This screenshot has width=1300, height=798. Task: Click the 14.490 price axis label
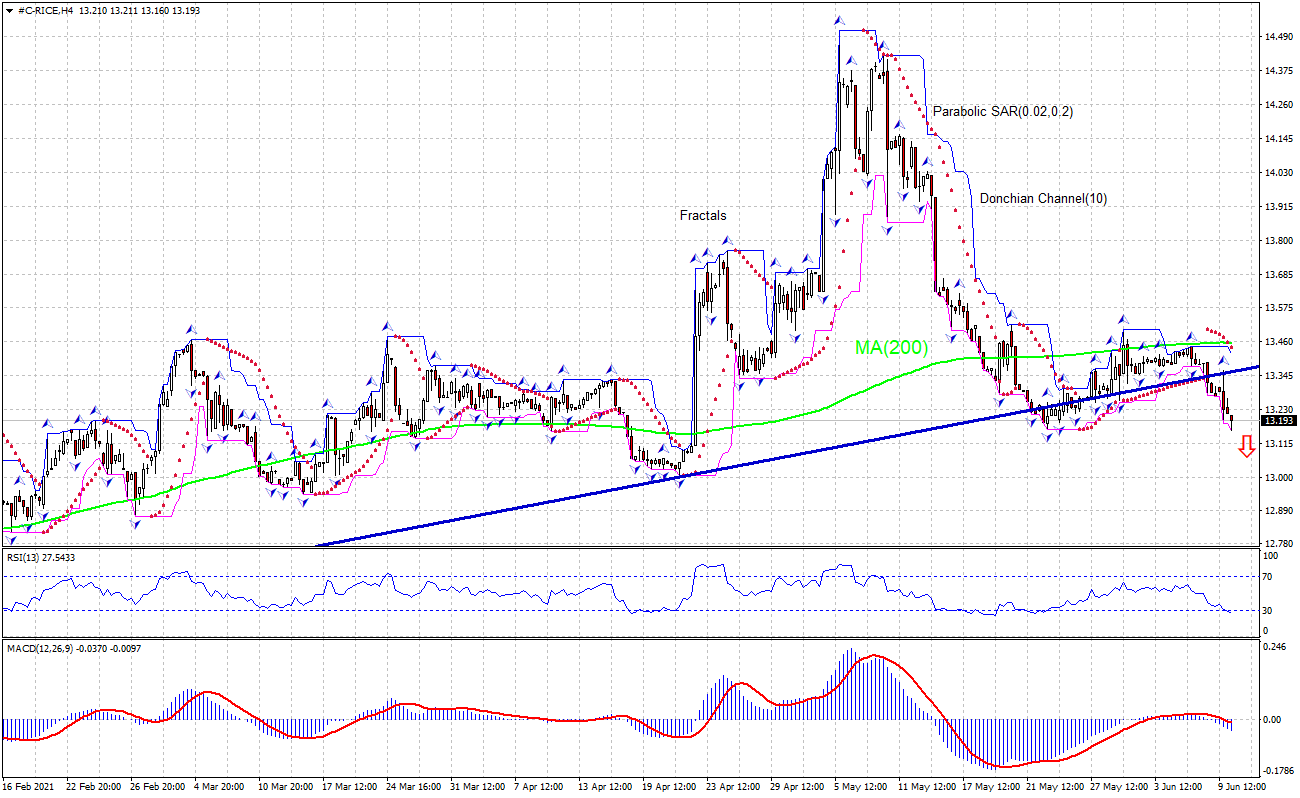[1277, 37]
